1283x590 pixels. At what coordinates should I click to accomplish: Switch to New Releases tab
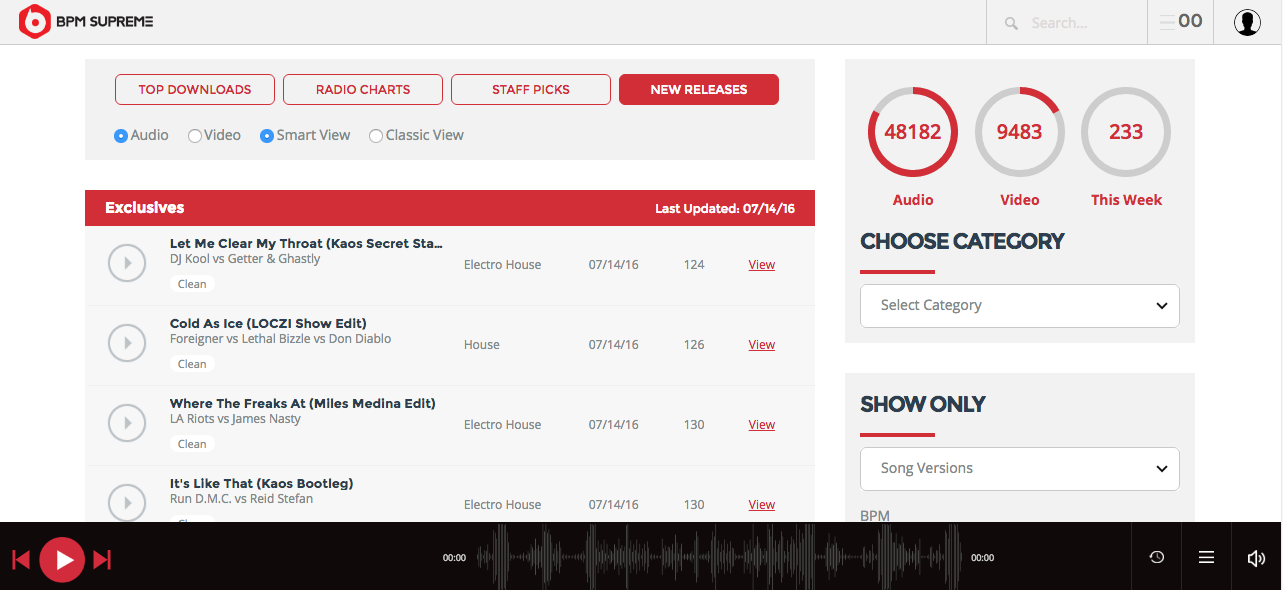click(x=699, y=89)
